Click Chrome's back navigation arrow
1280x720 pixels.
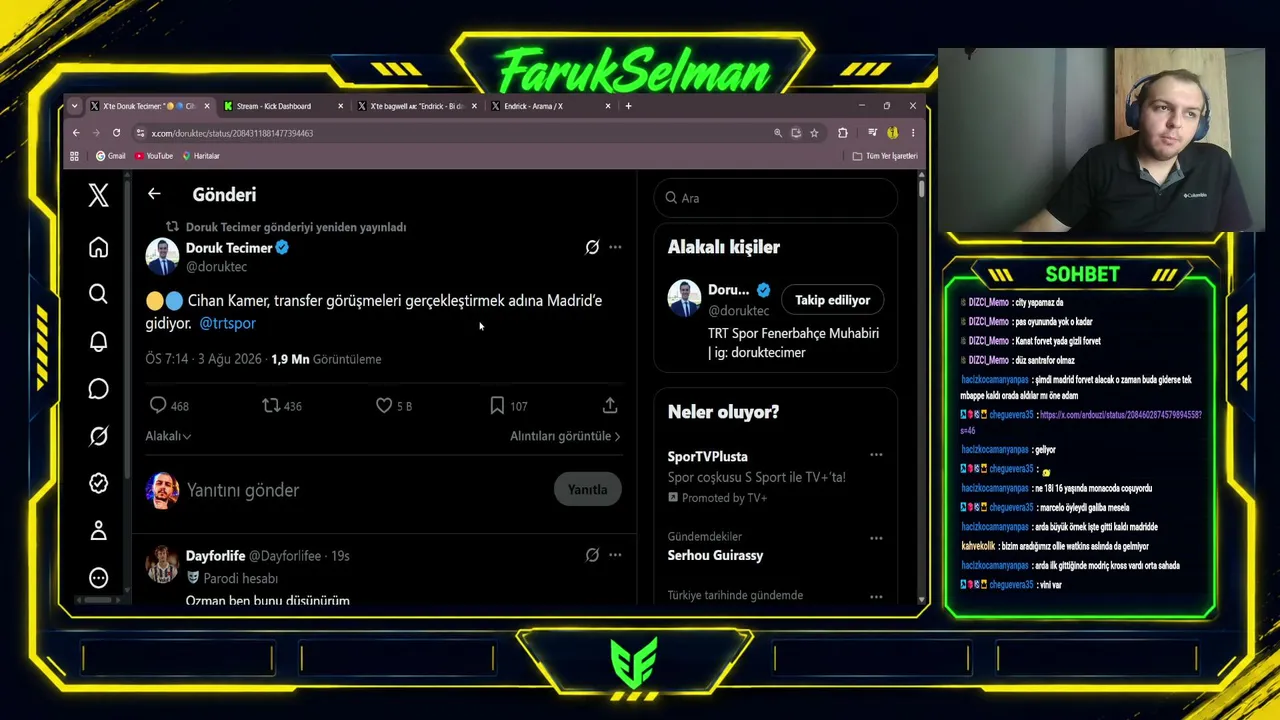click(x=76, y=133)
